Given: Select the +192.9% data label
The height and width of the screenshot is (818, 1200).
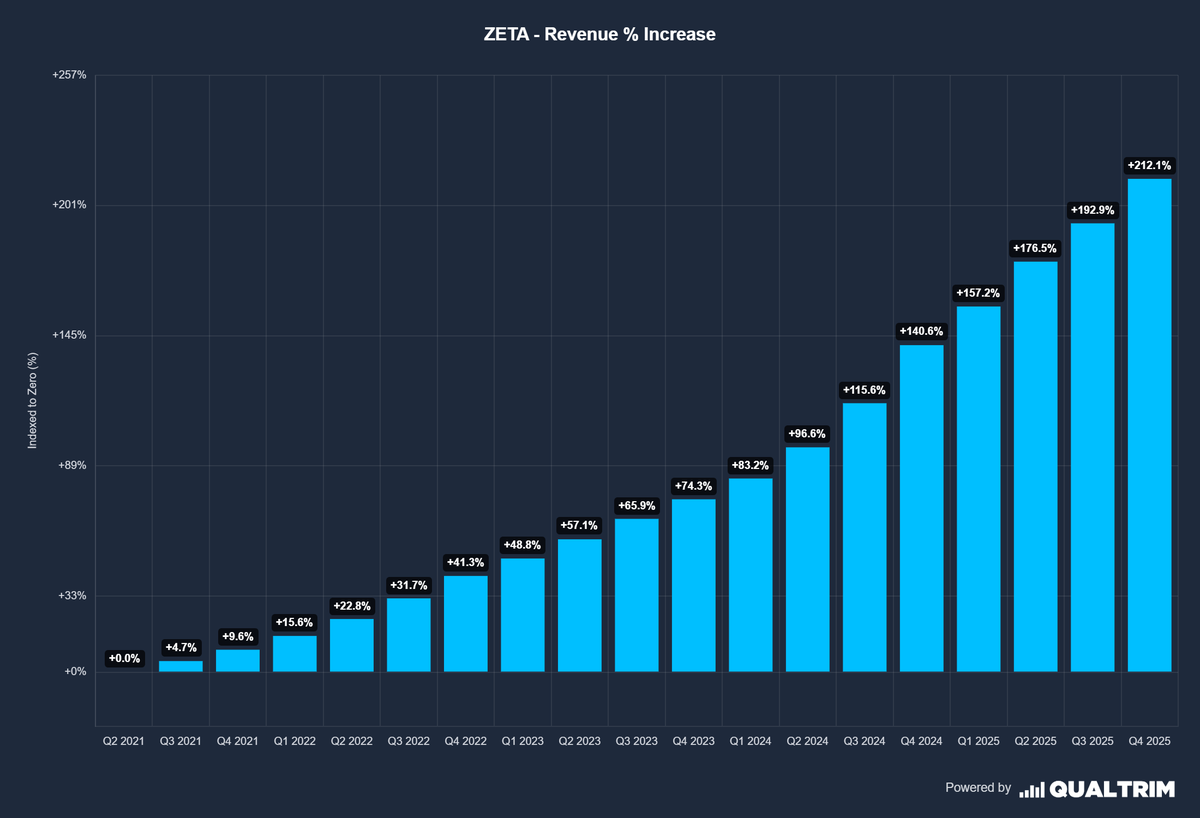Looking at the screenshot, I should (1092, 210).
